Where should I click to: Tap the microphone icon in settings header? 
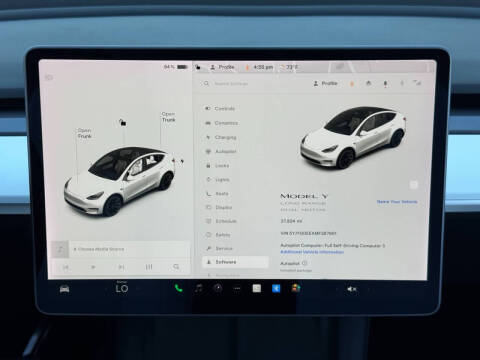point(385,84)
